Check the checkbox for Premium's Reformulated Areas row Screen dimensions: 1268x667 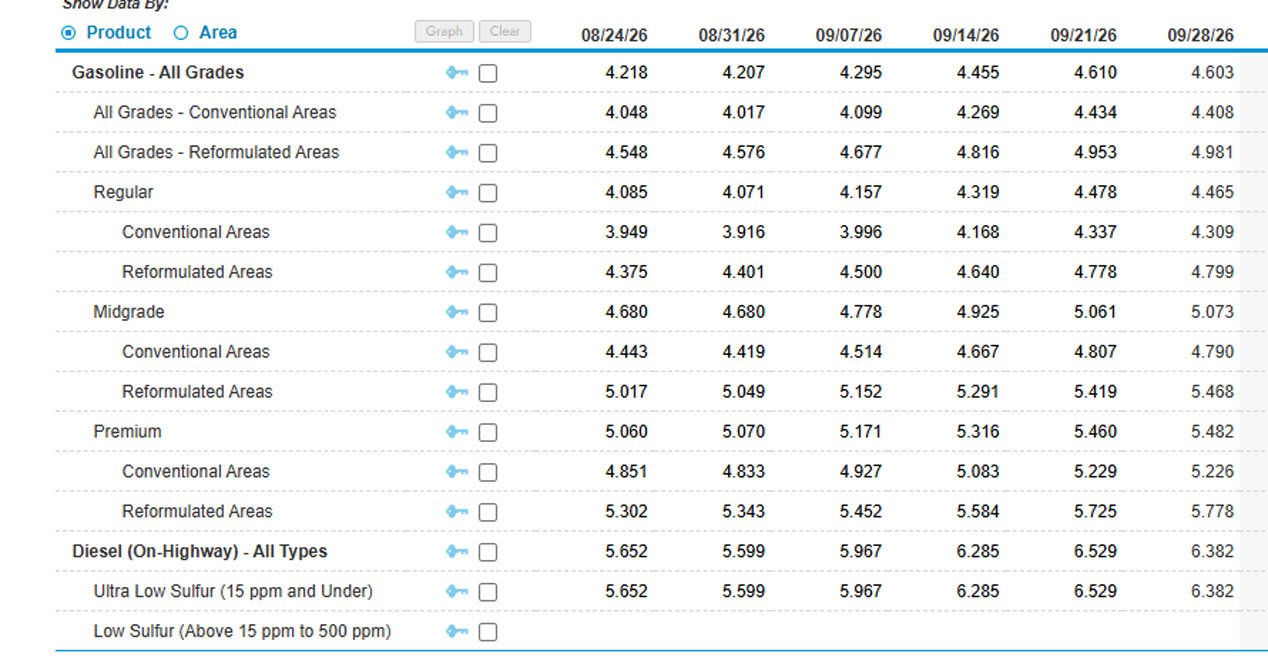(x=488, y=512)
